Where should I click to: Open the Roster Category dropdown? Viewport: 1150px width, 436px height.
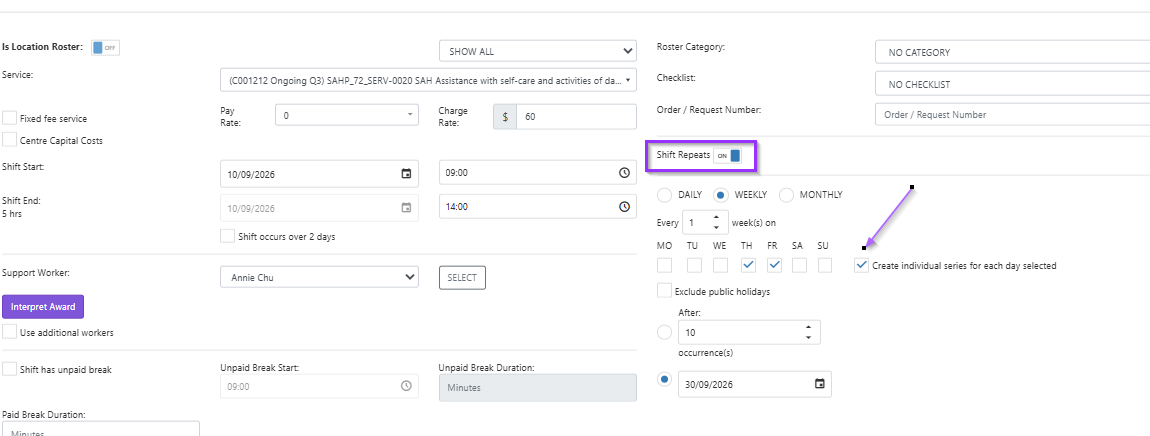[1012, 52]
